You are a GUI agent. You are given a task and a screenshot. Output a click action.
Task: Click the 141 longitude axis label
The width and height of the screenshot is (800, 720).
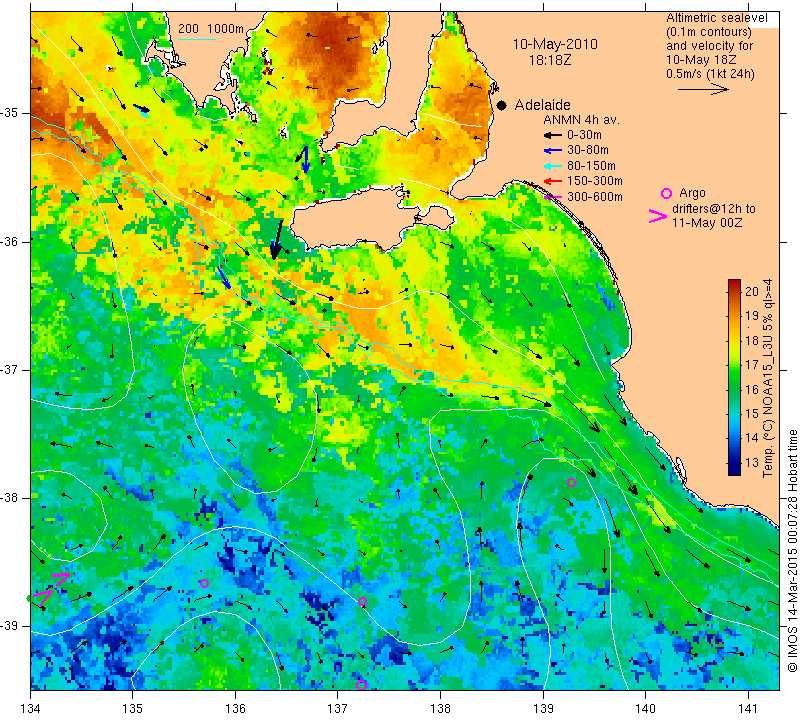(x=748, y=708)
